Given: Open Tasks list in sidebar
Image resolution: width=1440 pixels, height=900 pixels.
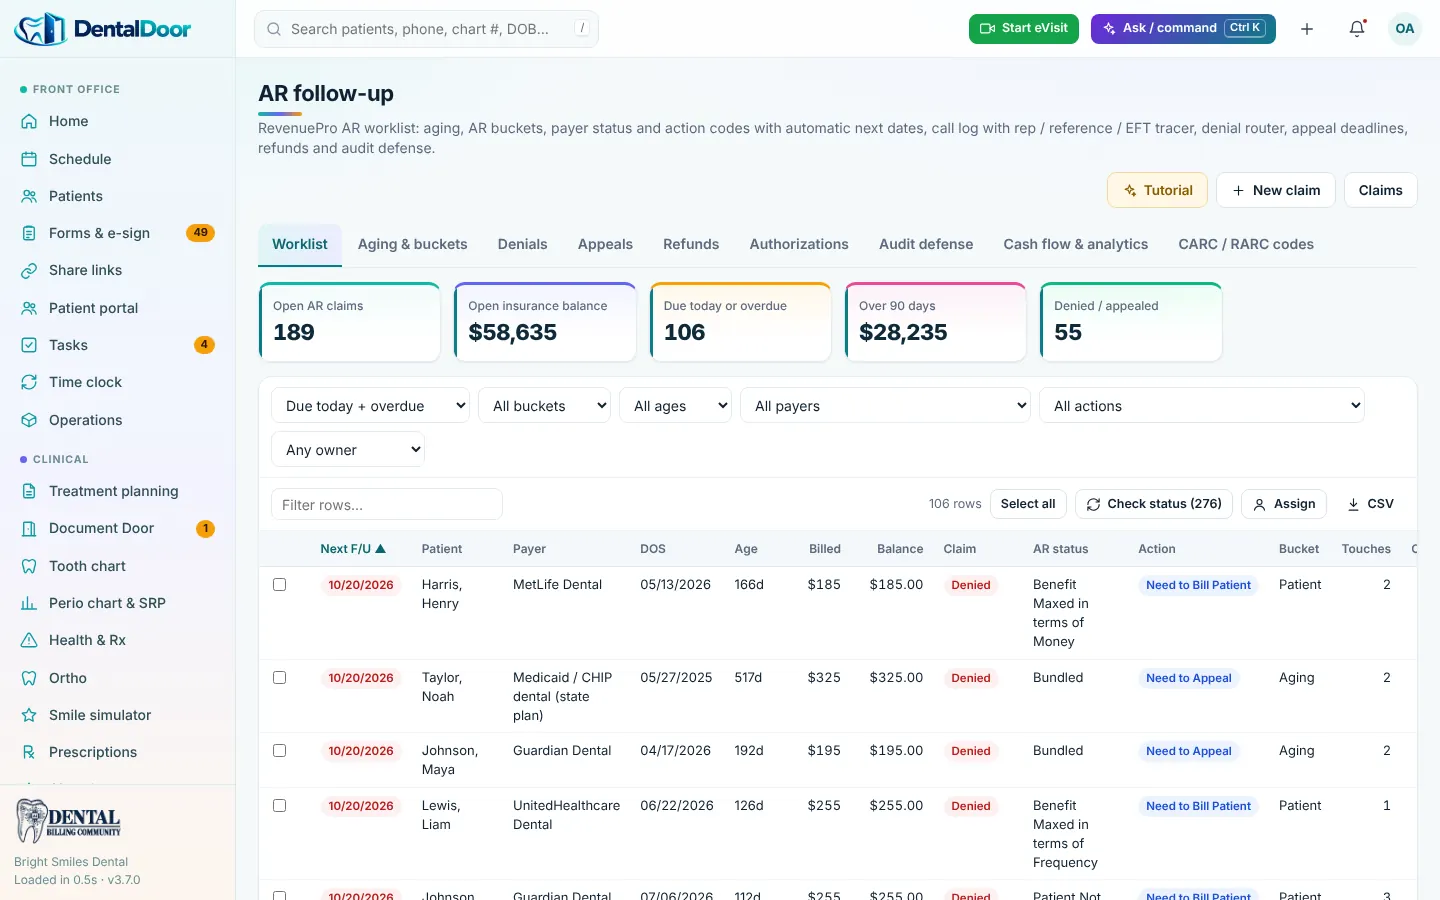Looking at the screenshot, I should tap(117, 345).
